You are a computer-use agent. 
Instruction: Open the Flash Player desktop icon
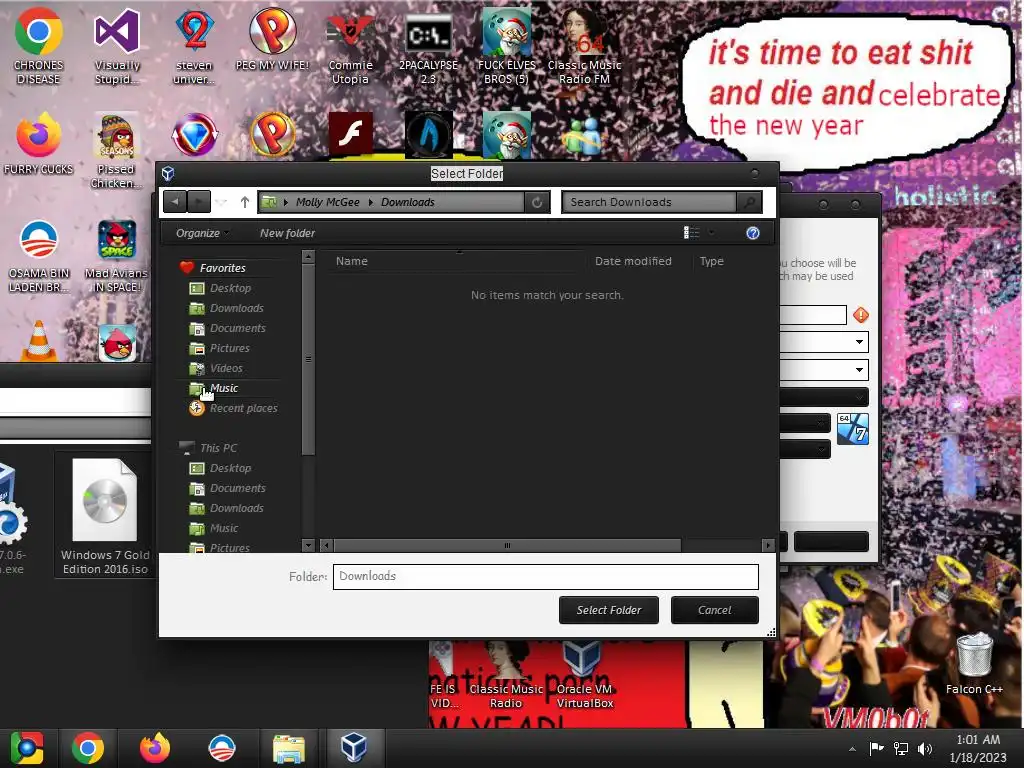tap(351, 133)
